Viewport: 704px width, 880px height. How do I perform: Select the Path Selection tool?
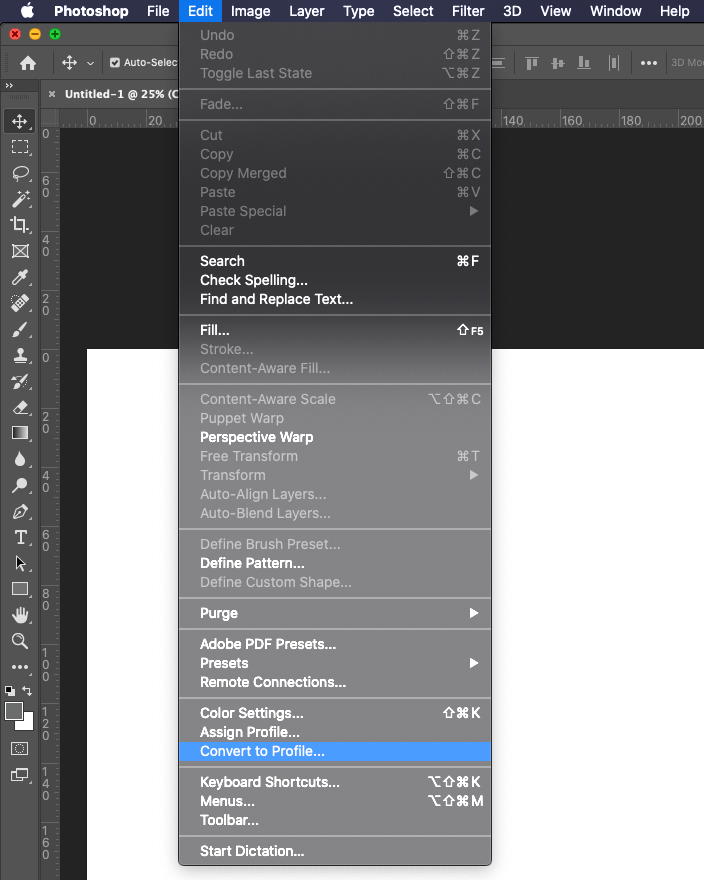pyautogui.click(x=20, y=563)
